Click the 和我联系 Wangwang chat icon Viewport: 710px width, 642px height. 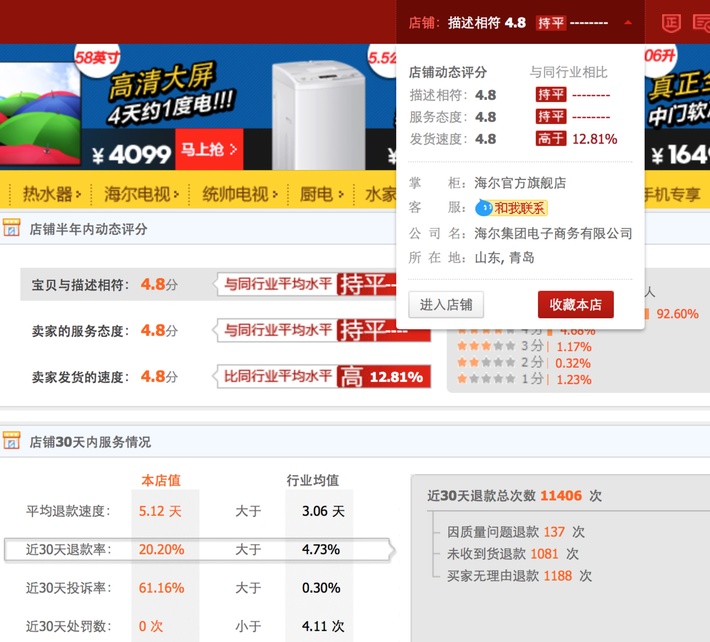pos(511,208)
